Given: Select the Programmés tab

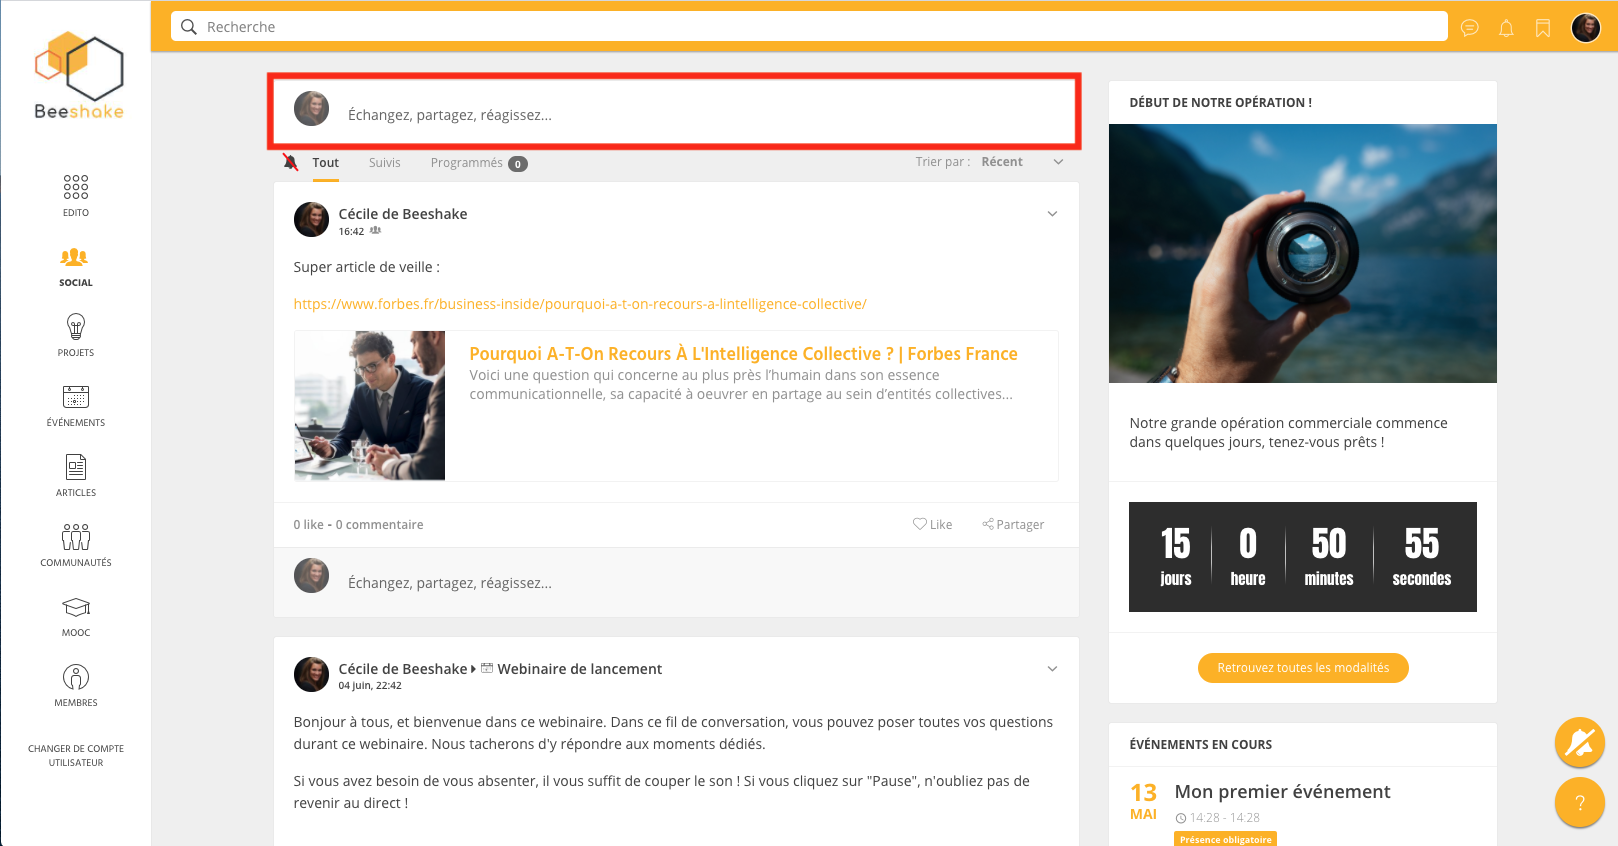Looking at the screenshot, I should click(x=479, y=163).
